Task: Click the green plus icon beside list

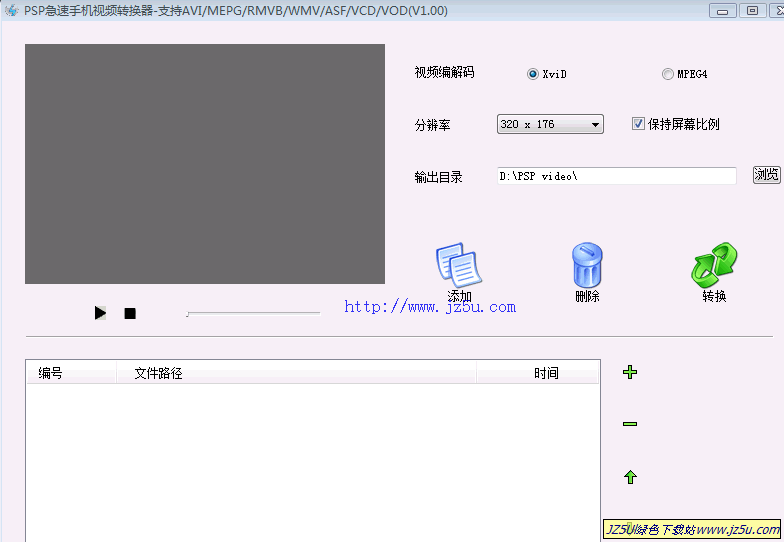Action: coord(630,372)
